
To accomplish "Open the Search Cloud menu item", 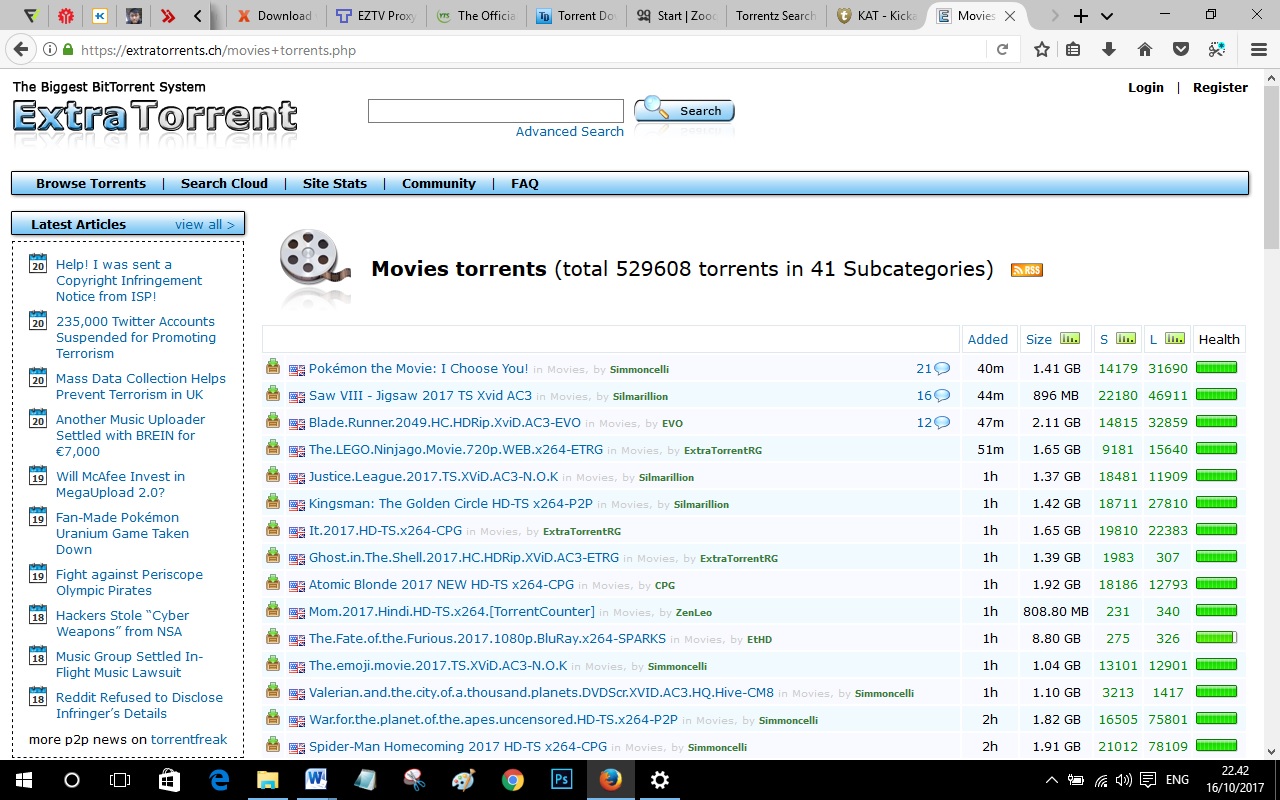I will click(x=224, y=184).
